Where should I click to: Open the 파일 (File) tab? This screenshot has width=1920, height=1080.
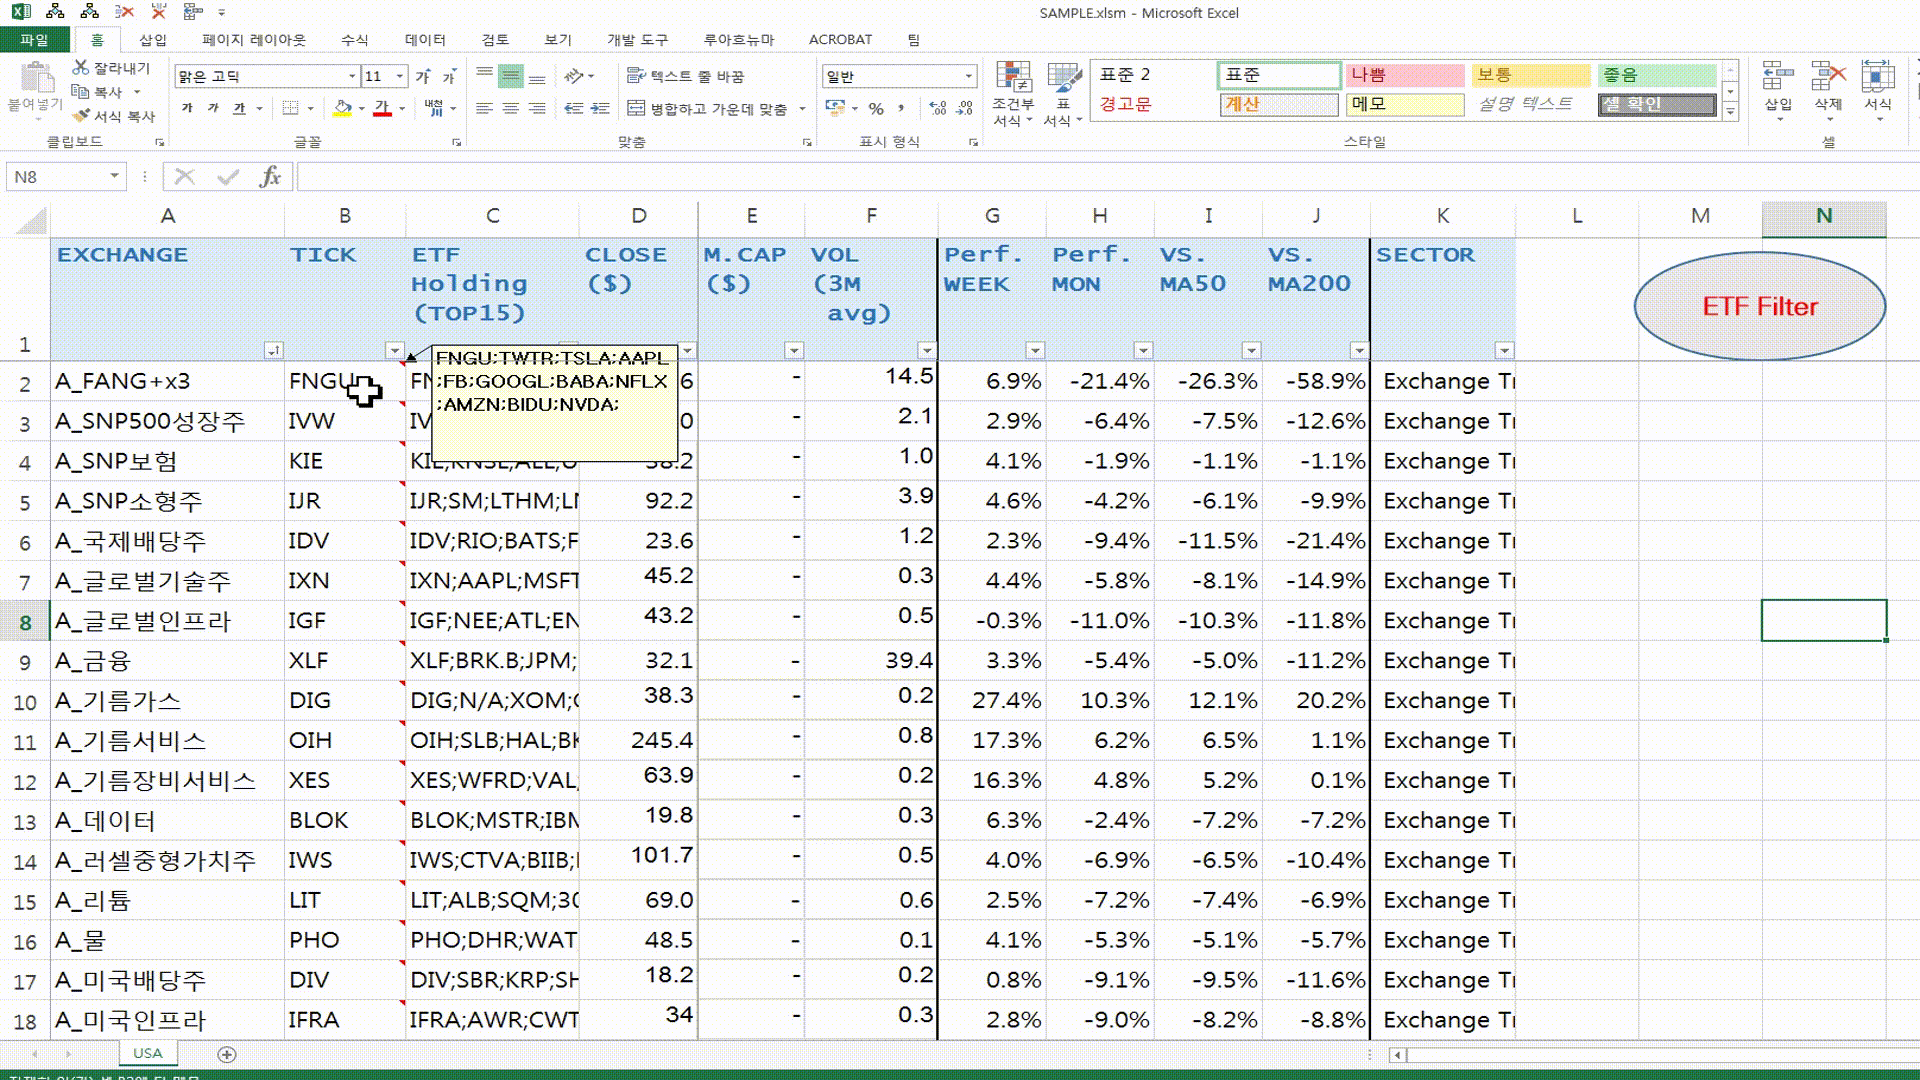tap(34, 40)
